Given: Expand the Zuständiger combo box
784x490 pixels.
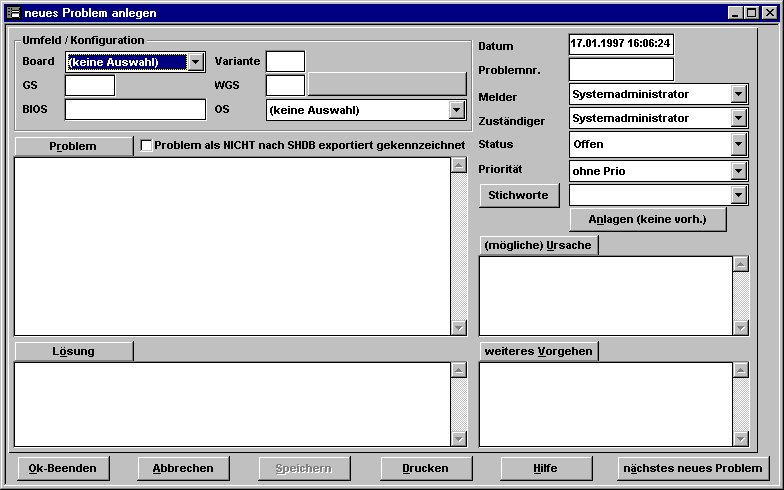Looking at the screenshot, I should pos(739,118).
